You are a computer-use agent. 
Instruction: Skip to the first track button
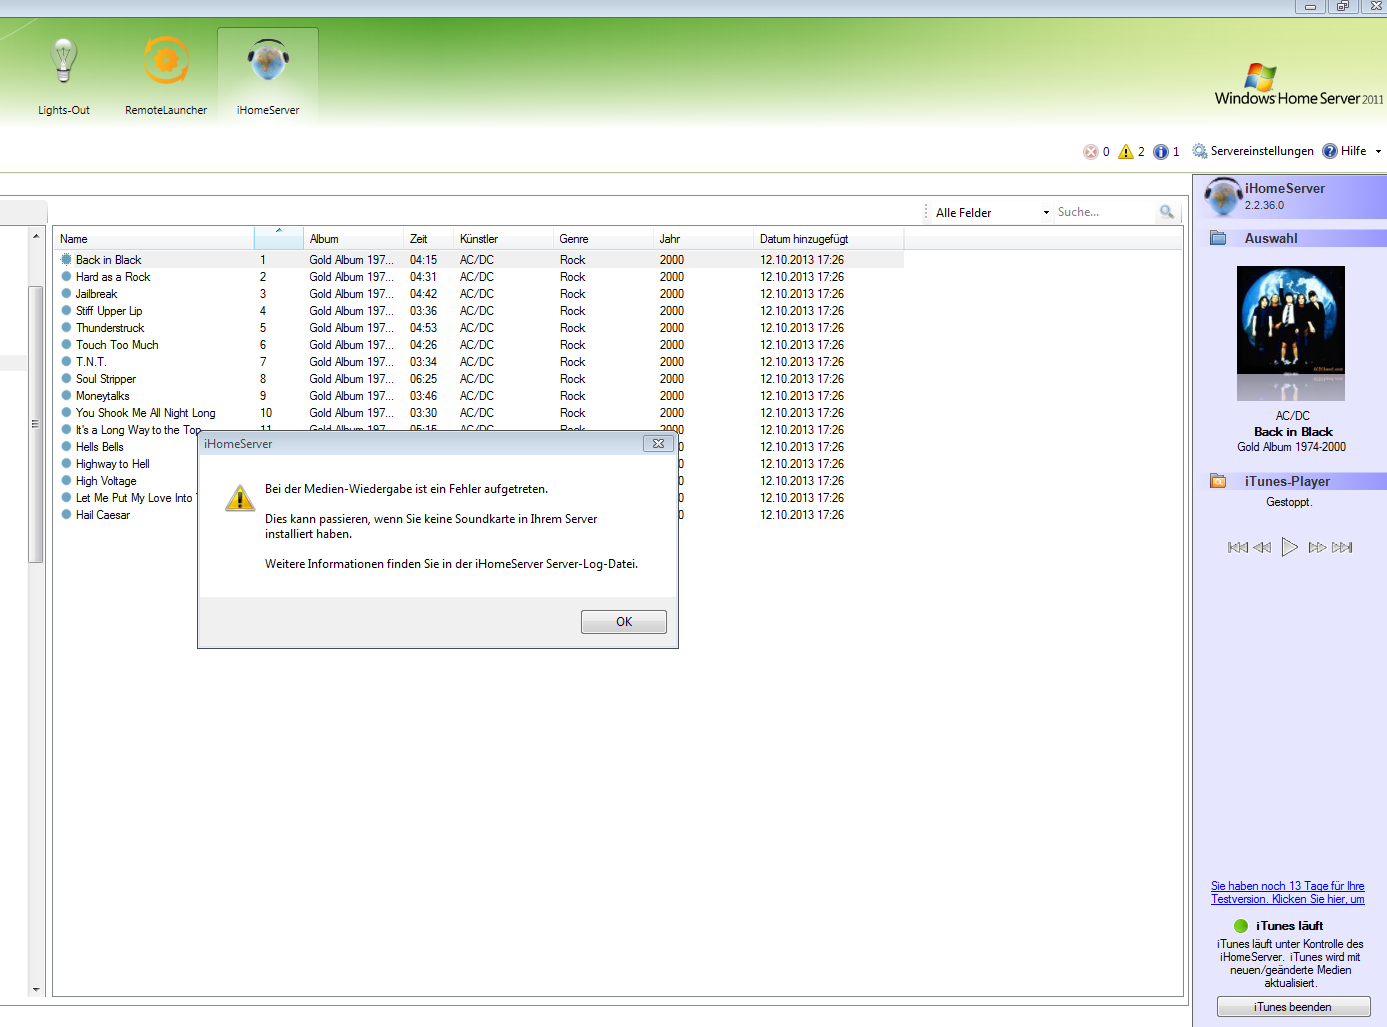(x=1238, y=547)
